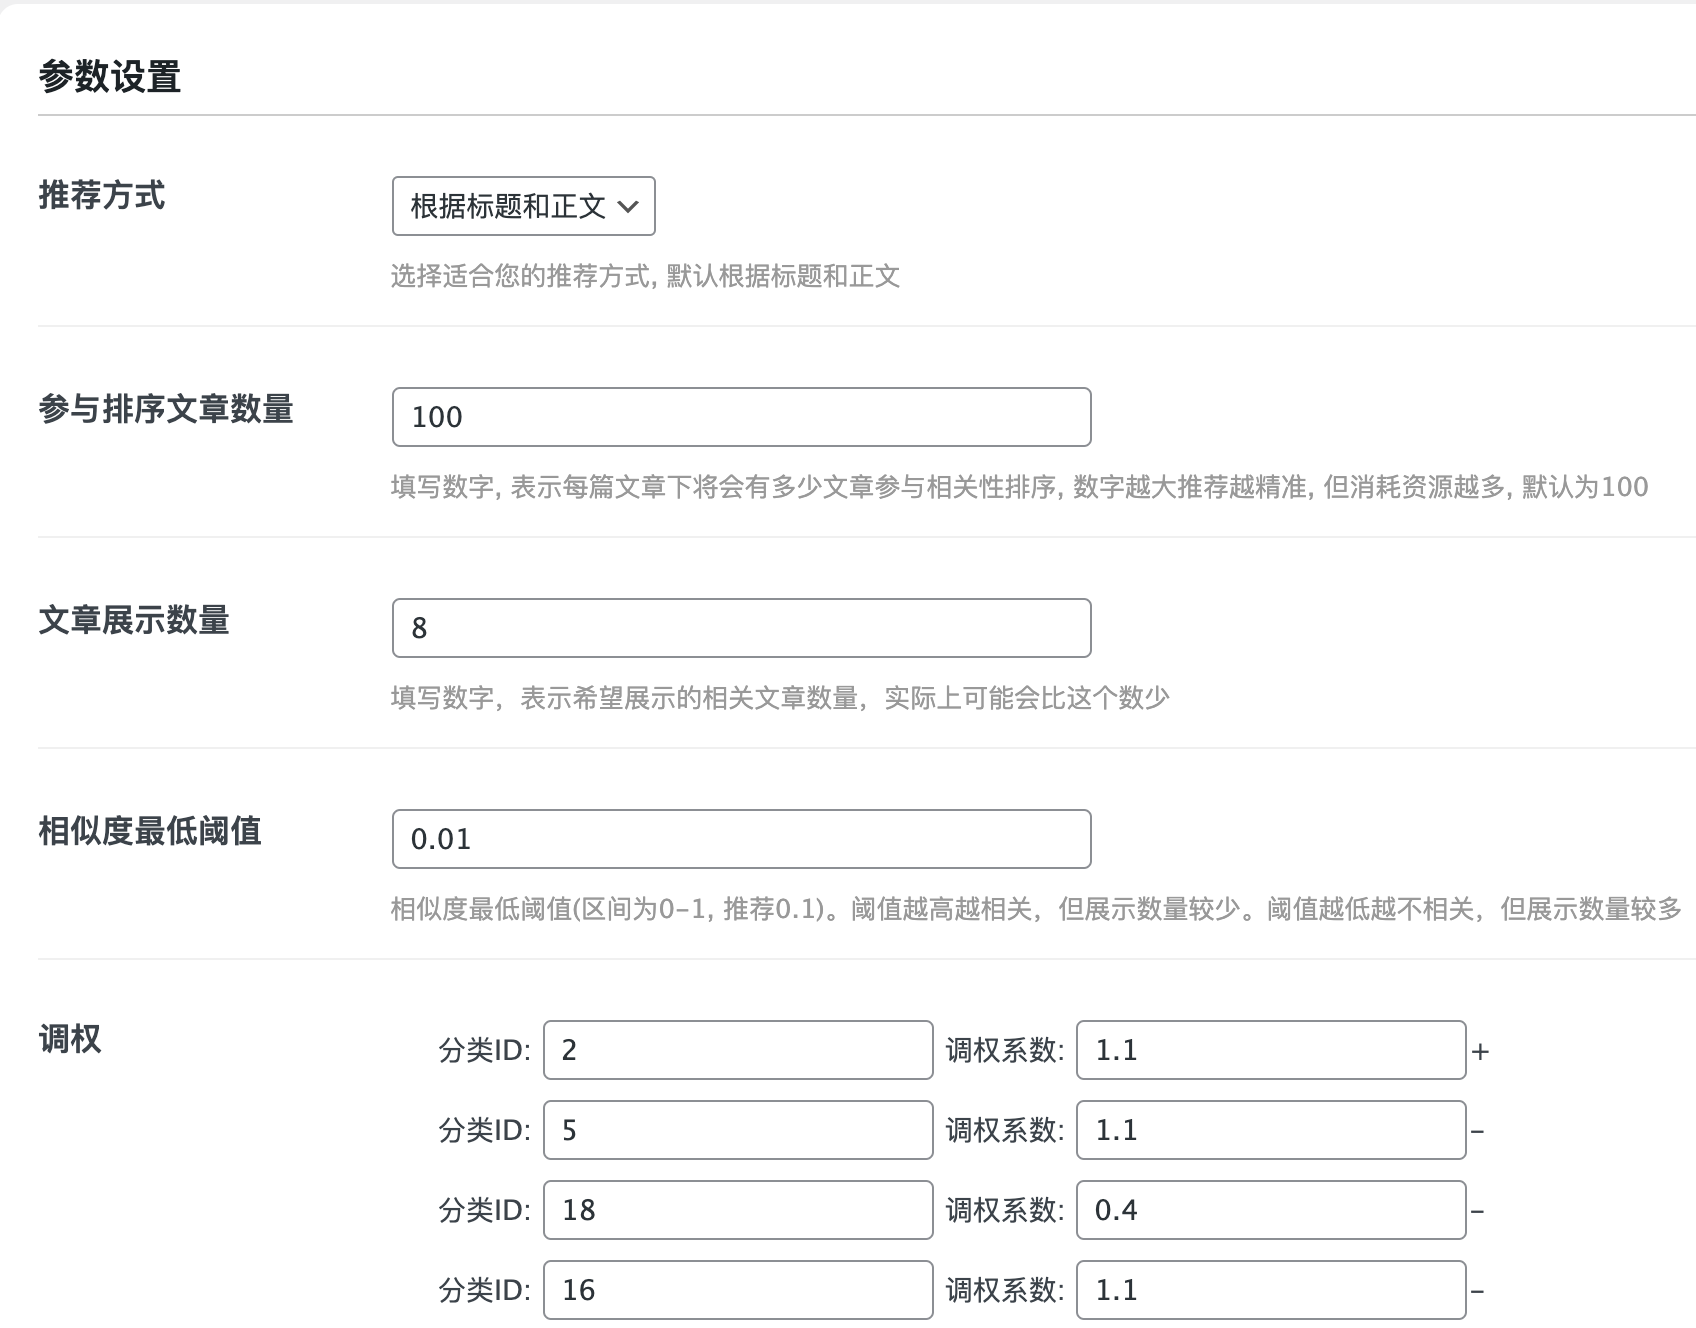Click the 分类ID field containing 16
The image size is (1696, 1328).
(738, 1290)
